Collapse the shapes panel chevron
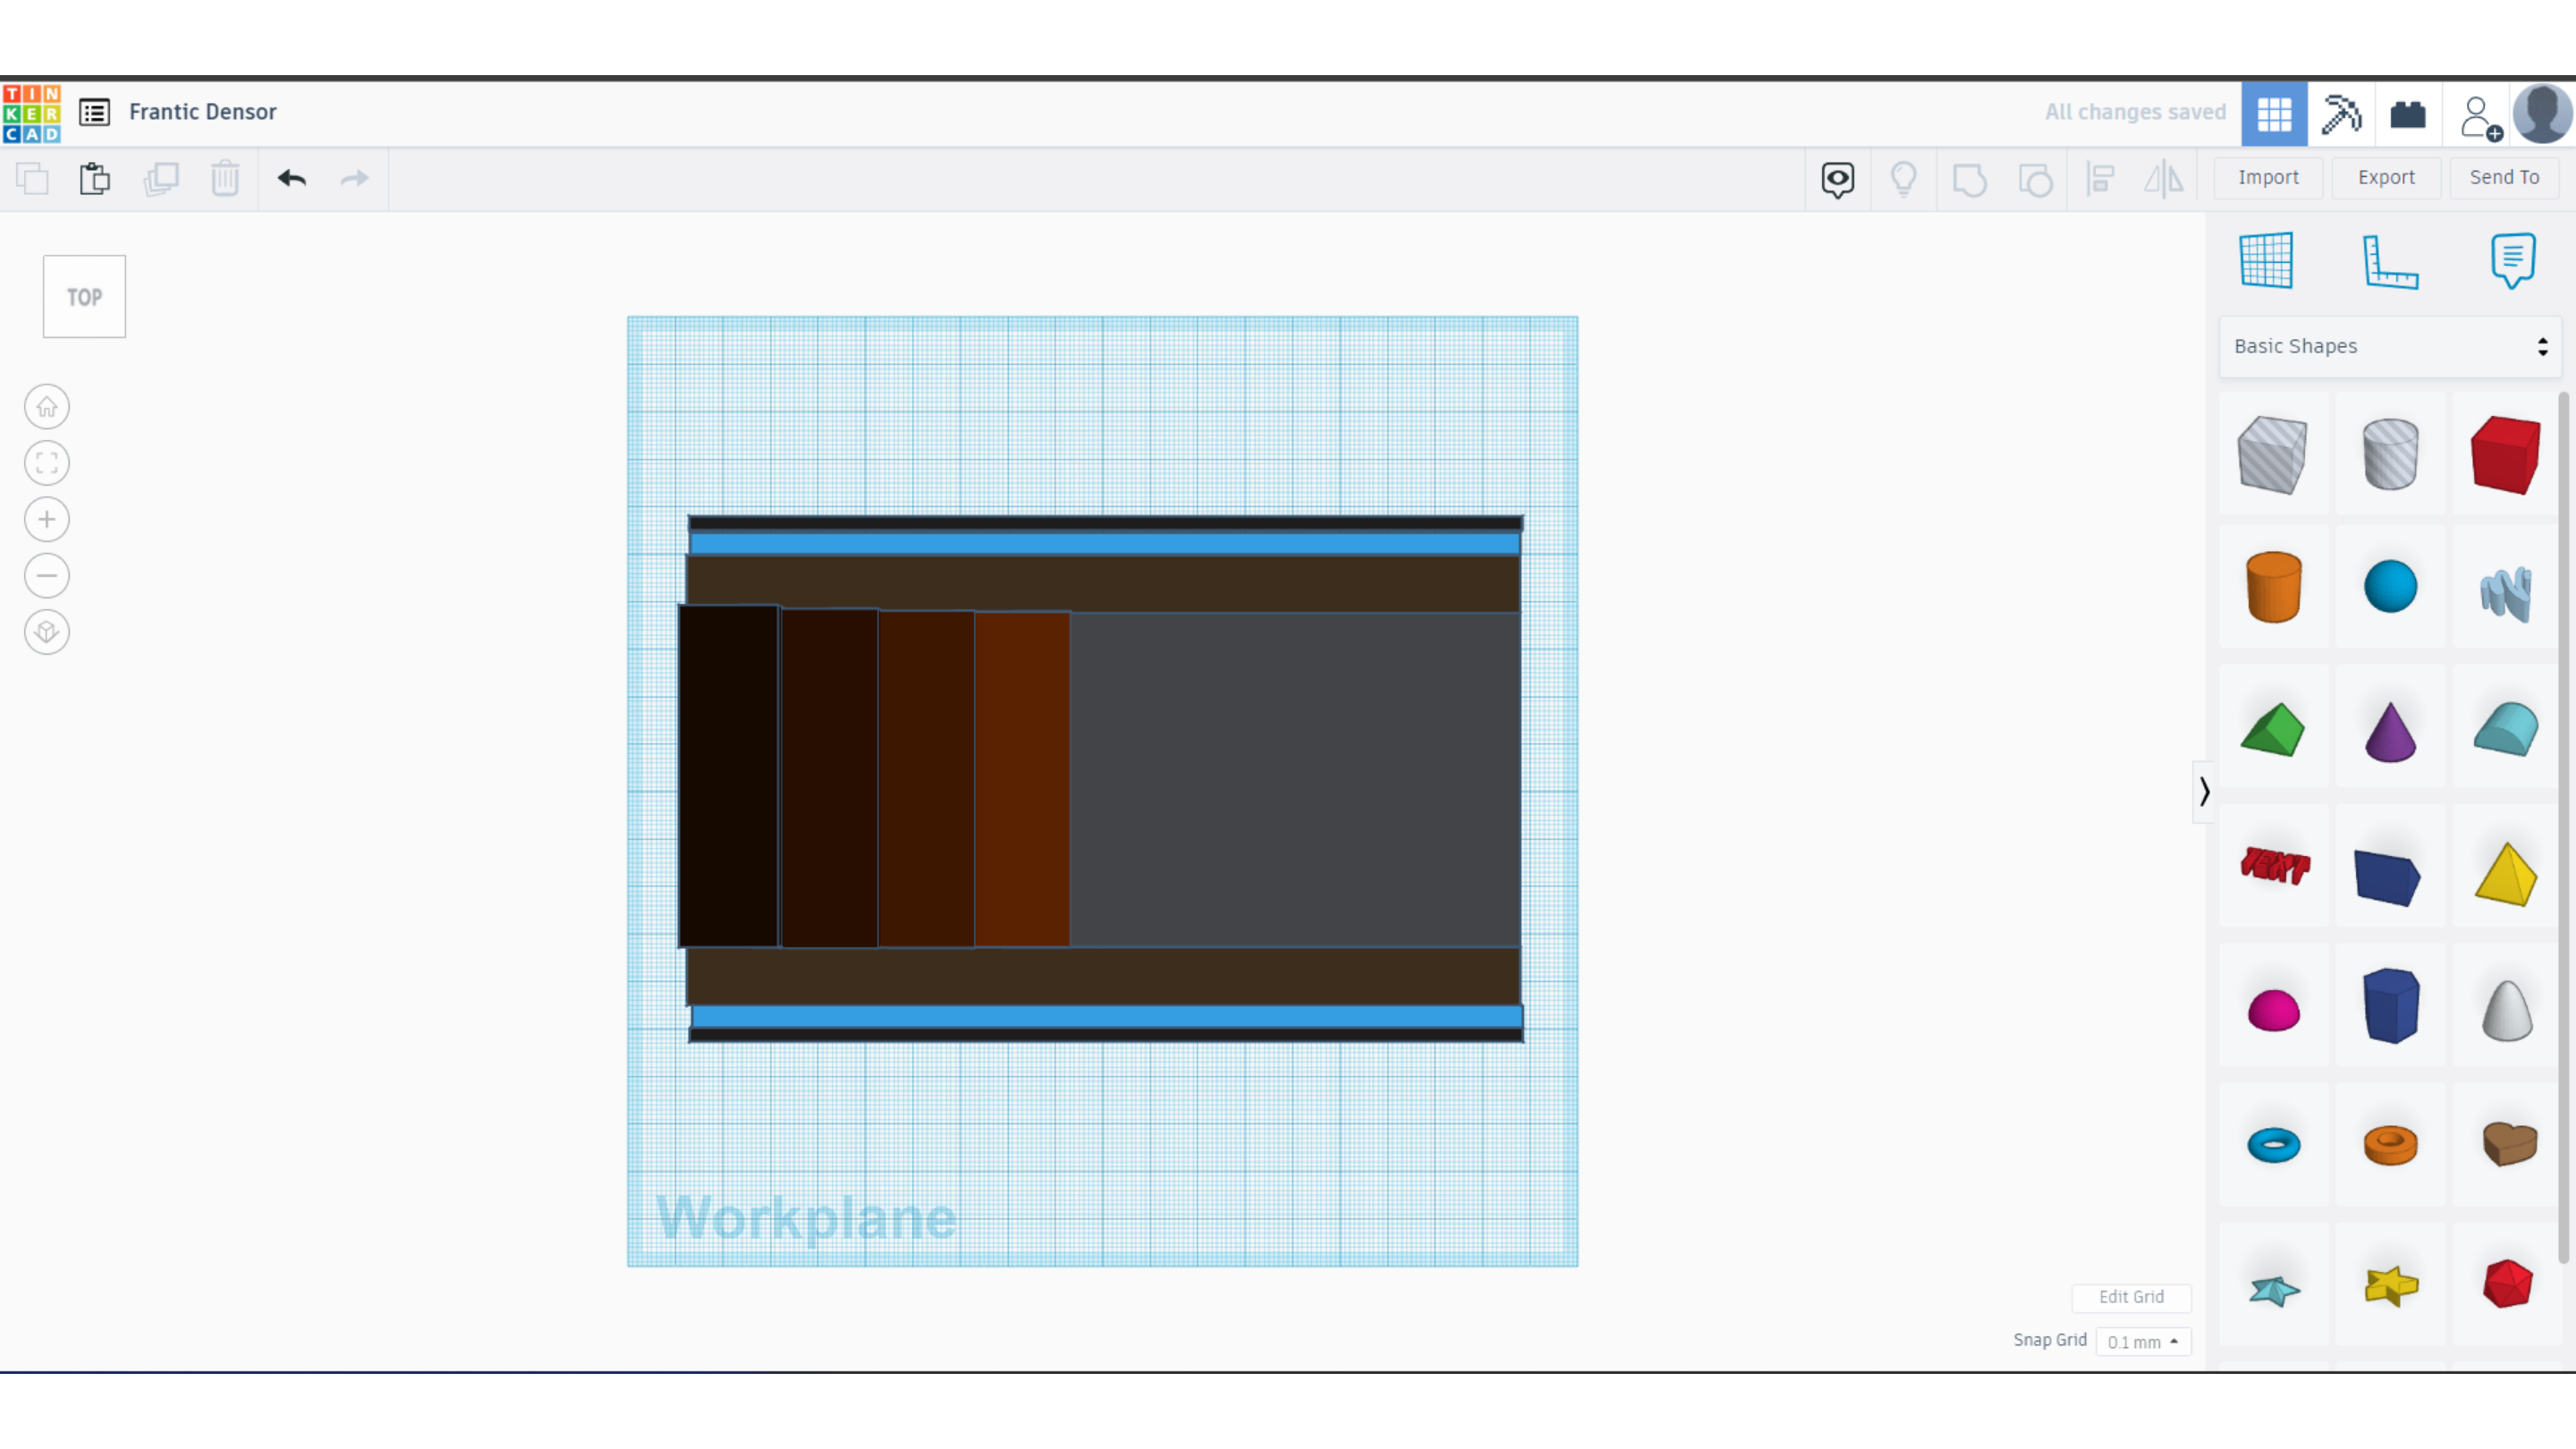The image size is (2576, 1449). coord(2204,792)
